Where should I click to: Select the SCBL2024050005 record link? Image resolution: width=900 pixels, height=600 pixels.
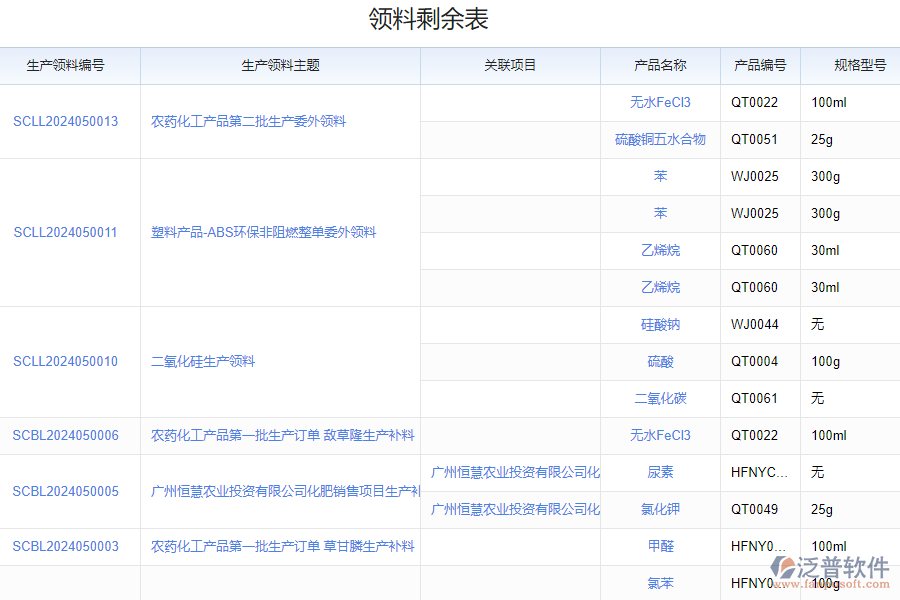point(65,491)
